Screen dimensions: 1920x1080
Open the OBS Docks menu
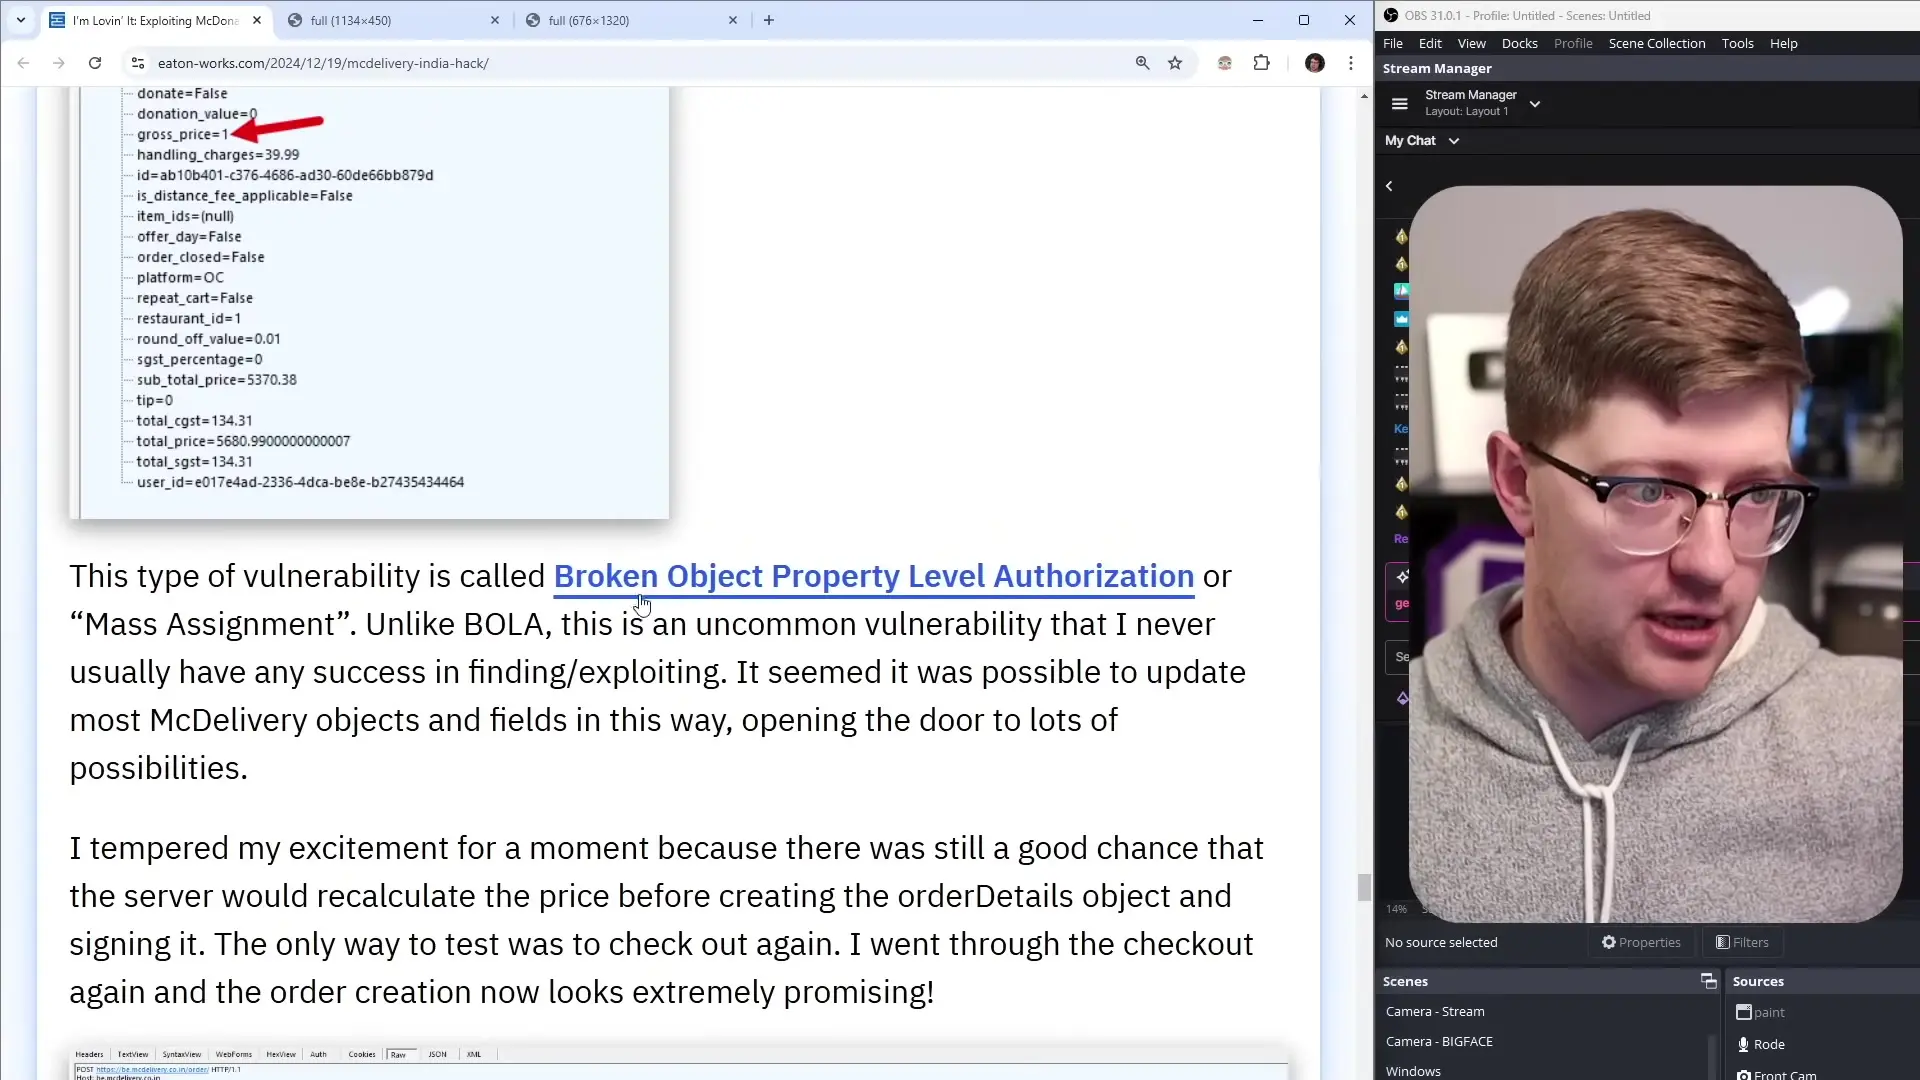1519,43
